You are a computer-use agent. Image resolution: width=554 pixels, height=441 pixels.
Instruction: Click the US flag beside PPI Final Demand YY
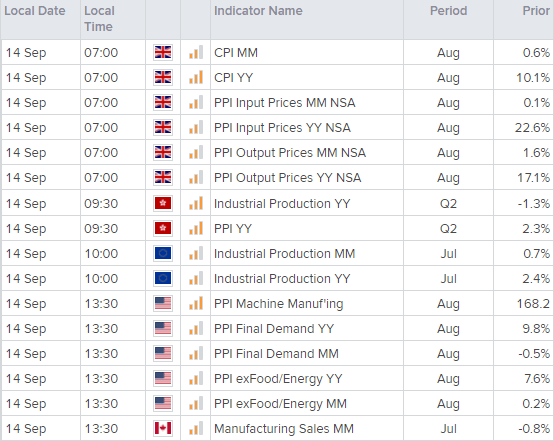(x=163, y=329)
